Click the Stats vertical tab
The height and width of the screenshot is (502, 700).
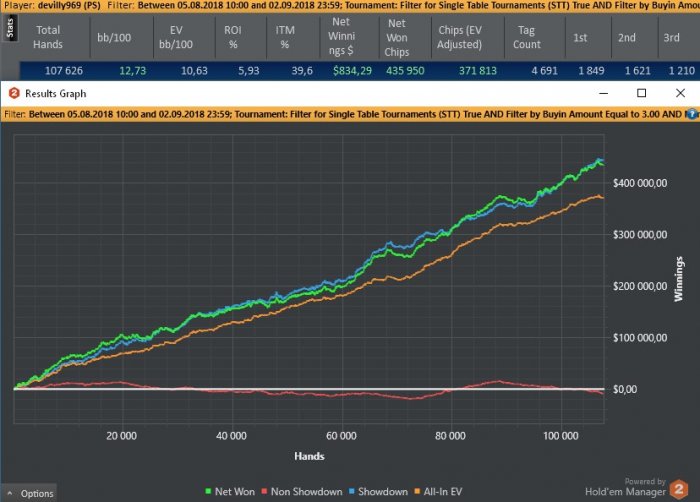tap(10, 28)
